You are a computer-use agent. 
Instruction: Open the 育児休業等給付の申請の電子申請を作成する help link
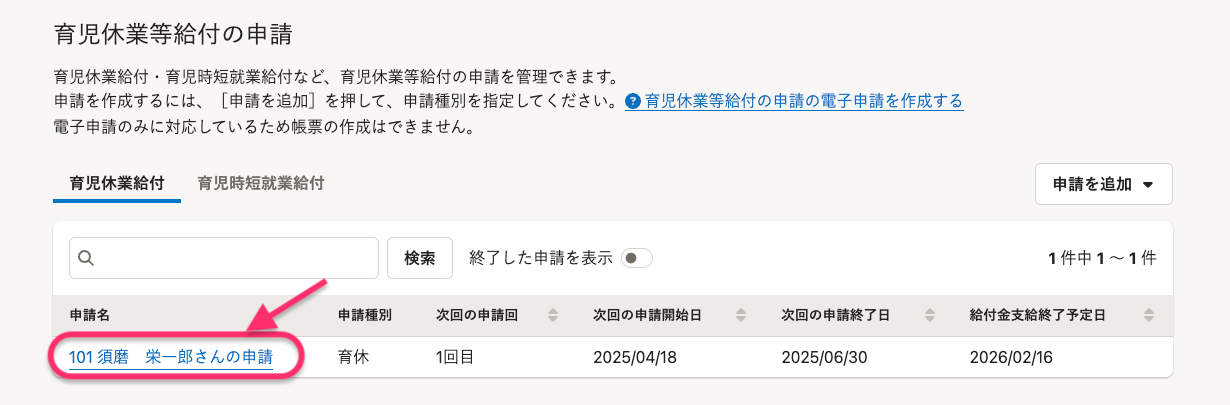click(804, 101)
